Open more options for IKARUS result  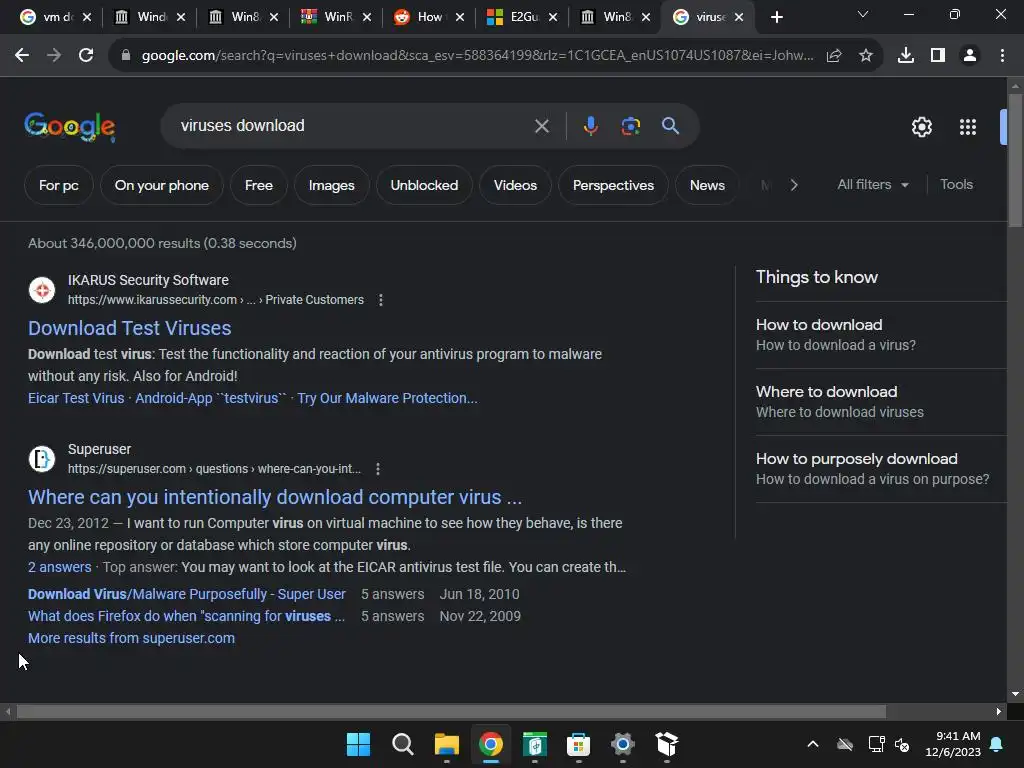[x=381, y=300]
